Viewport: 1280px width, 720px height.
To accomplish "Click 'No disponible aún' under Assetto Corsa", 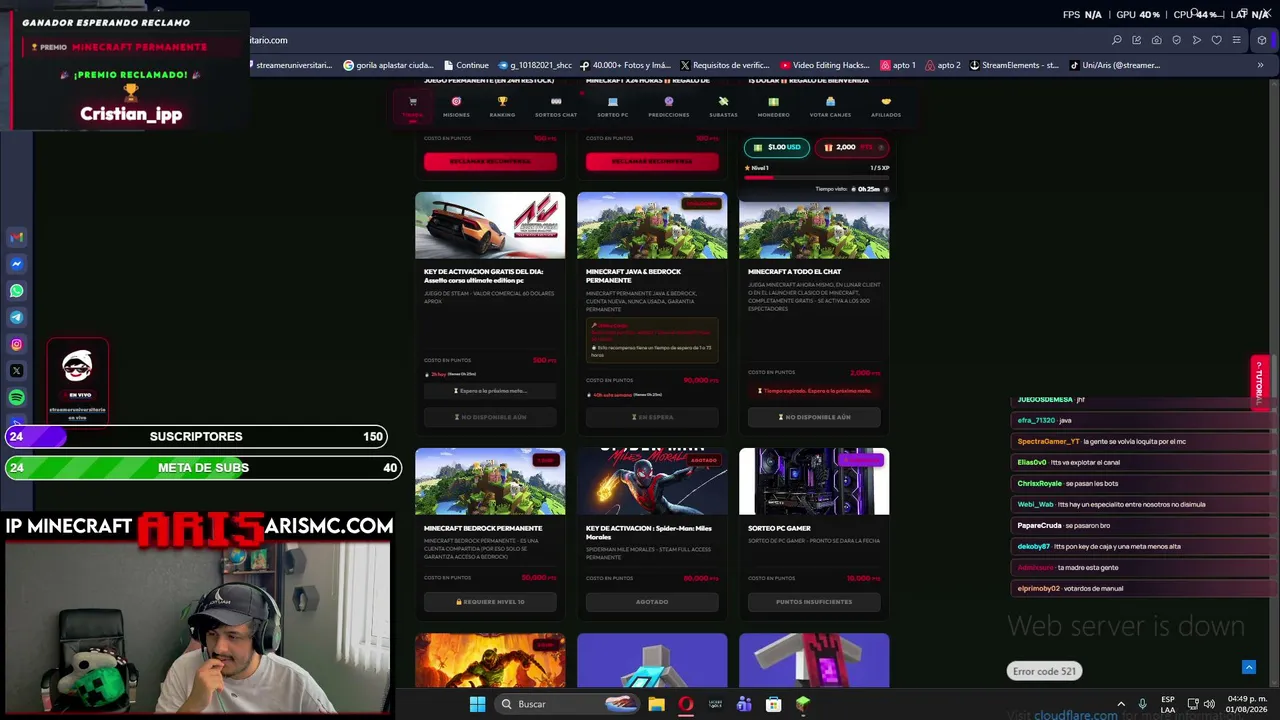I will click(490, 417).
